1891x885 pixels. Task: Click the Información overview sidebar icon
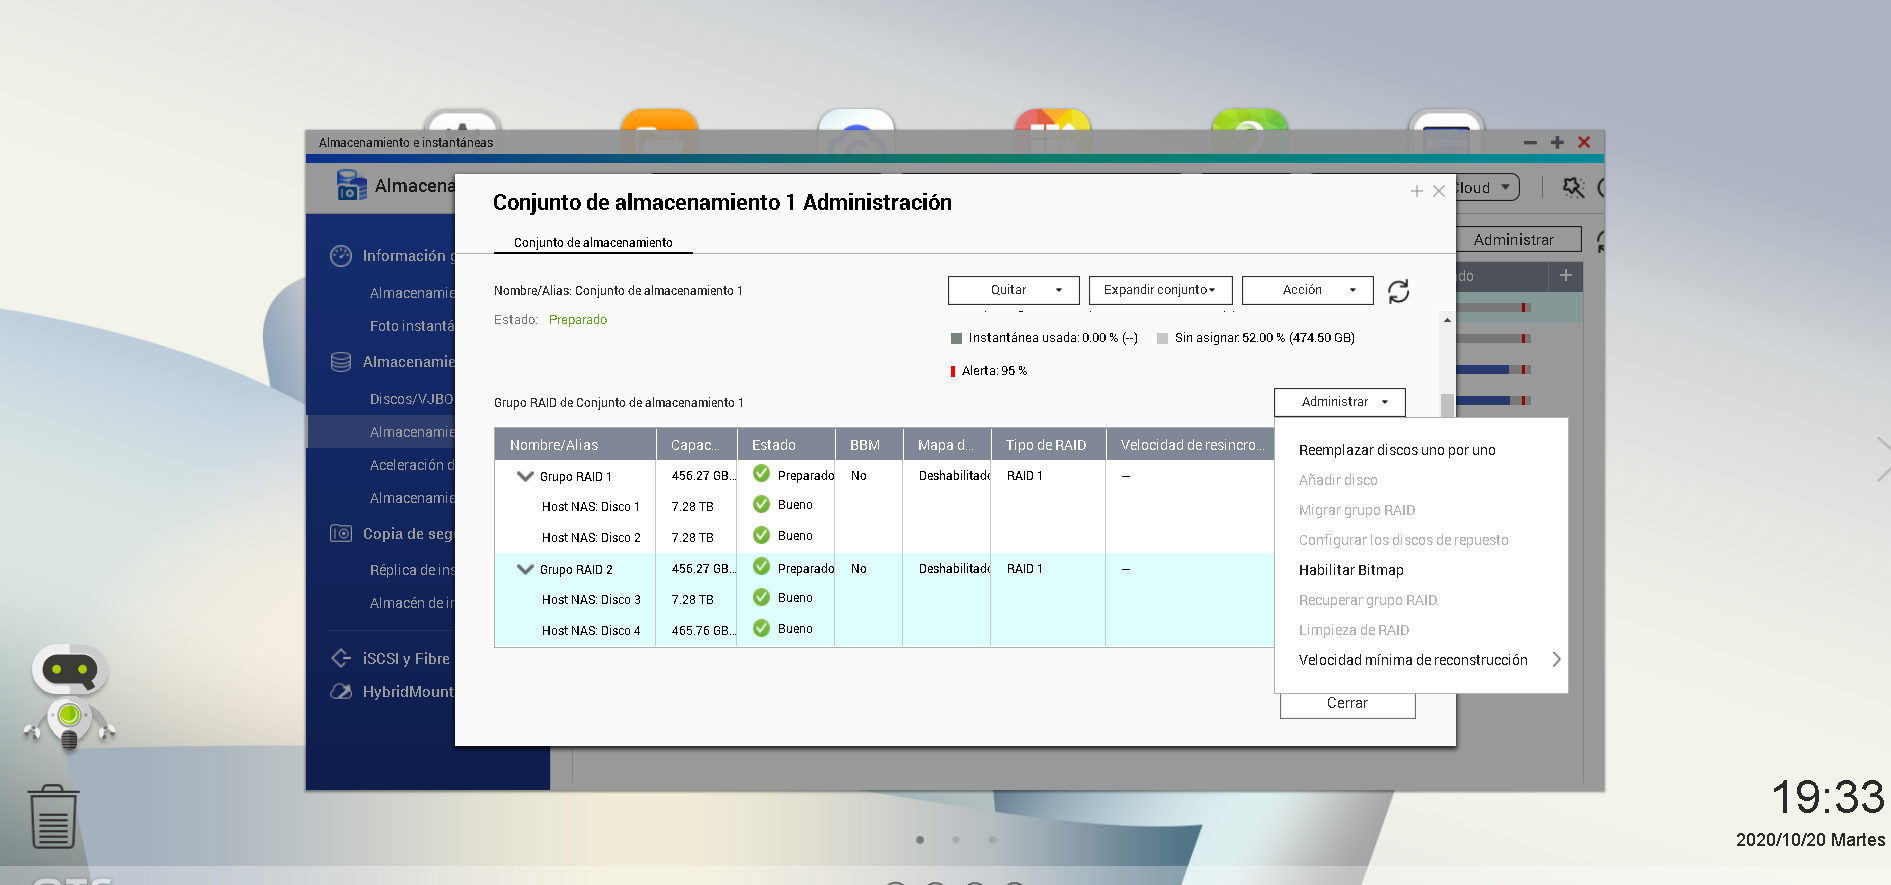(x=341, y=256)
